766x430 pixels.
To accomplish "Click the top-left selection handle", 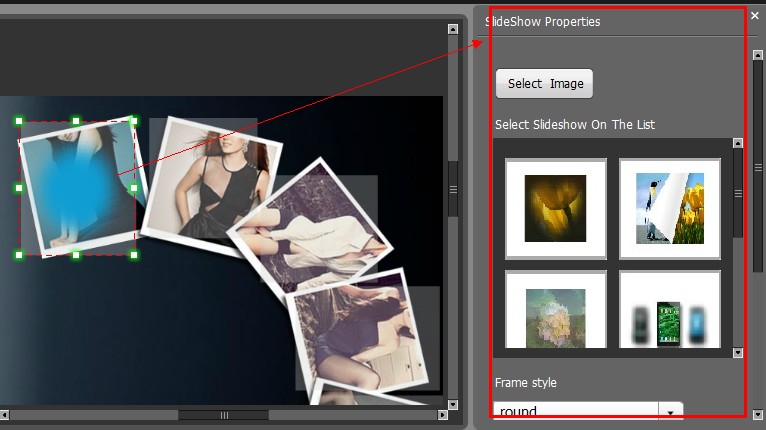I will pos(19,121).
